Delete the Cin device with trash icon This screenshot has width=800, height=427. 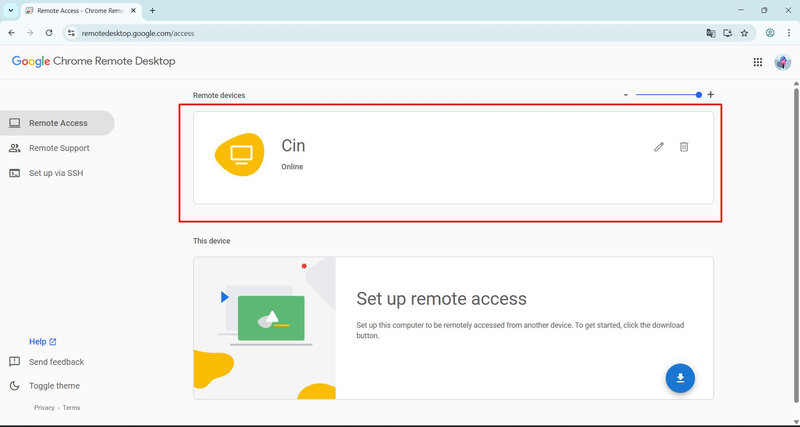pyautogui.click(x=684, y=147)
